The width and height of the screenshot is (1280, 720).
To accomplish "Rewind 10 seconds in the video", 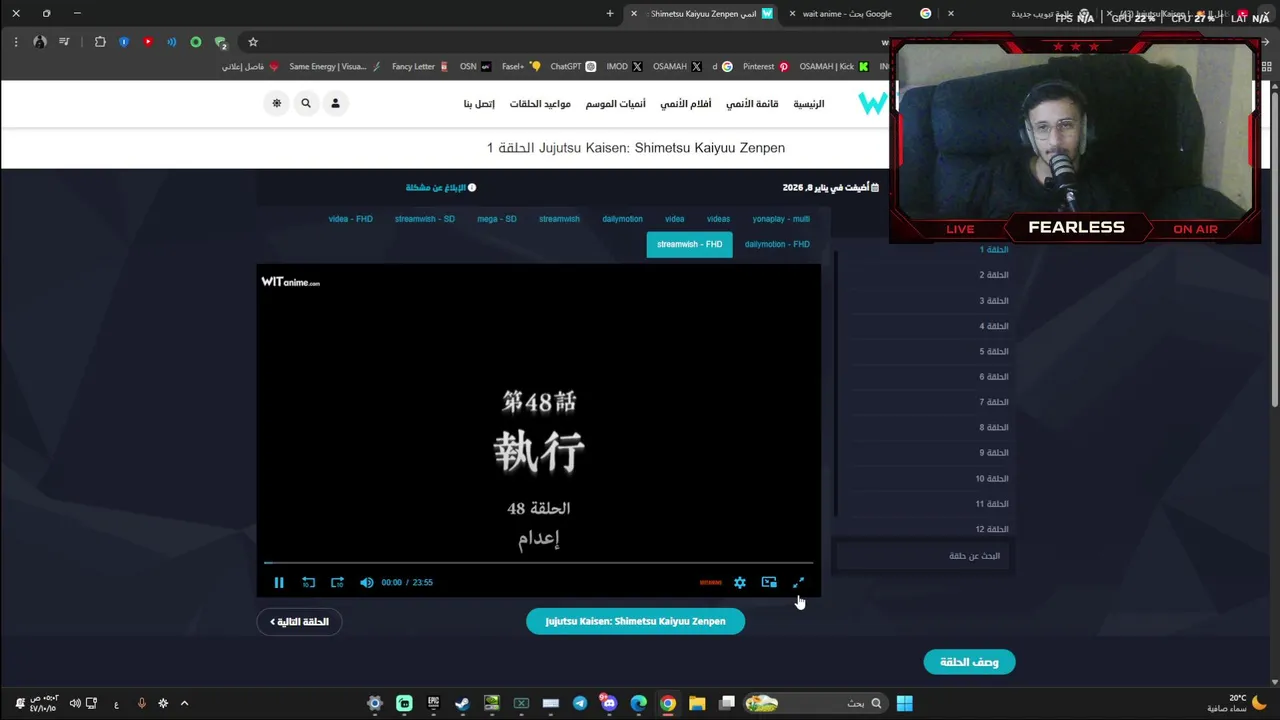I will click(x=308, y=582).
